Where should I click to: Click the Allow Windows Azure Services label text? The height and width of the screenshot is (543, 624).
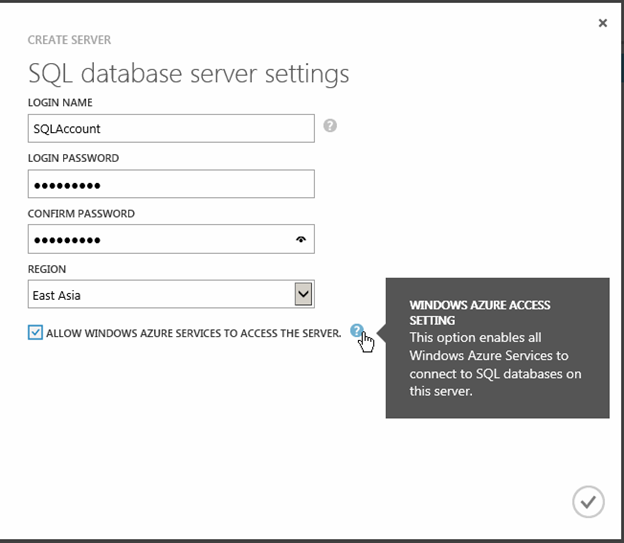pos(194,333)
